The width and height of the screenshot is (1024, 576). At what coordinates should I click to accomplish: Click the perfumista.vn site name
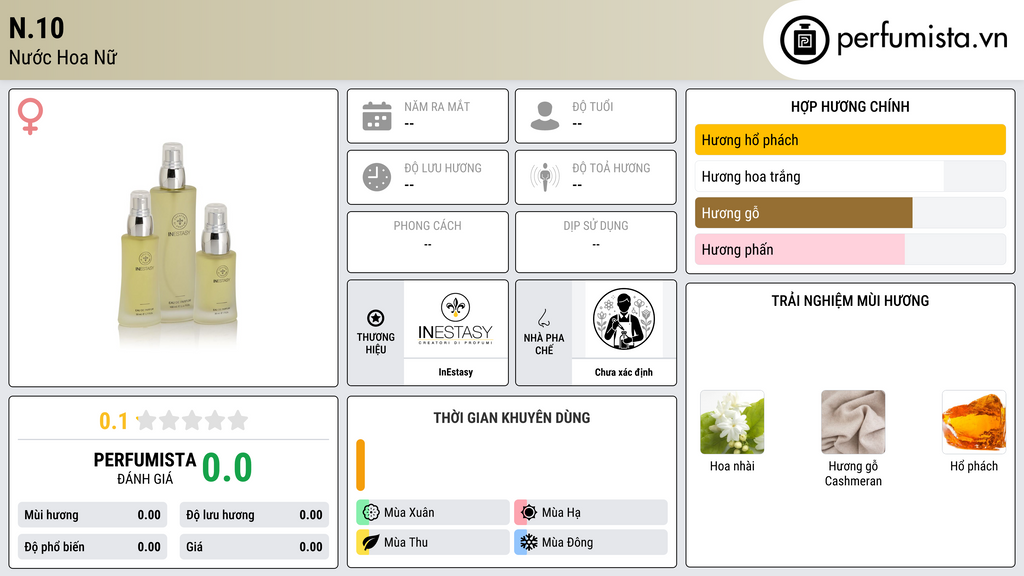pos(922,39)
